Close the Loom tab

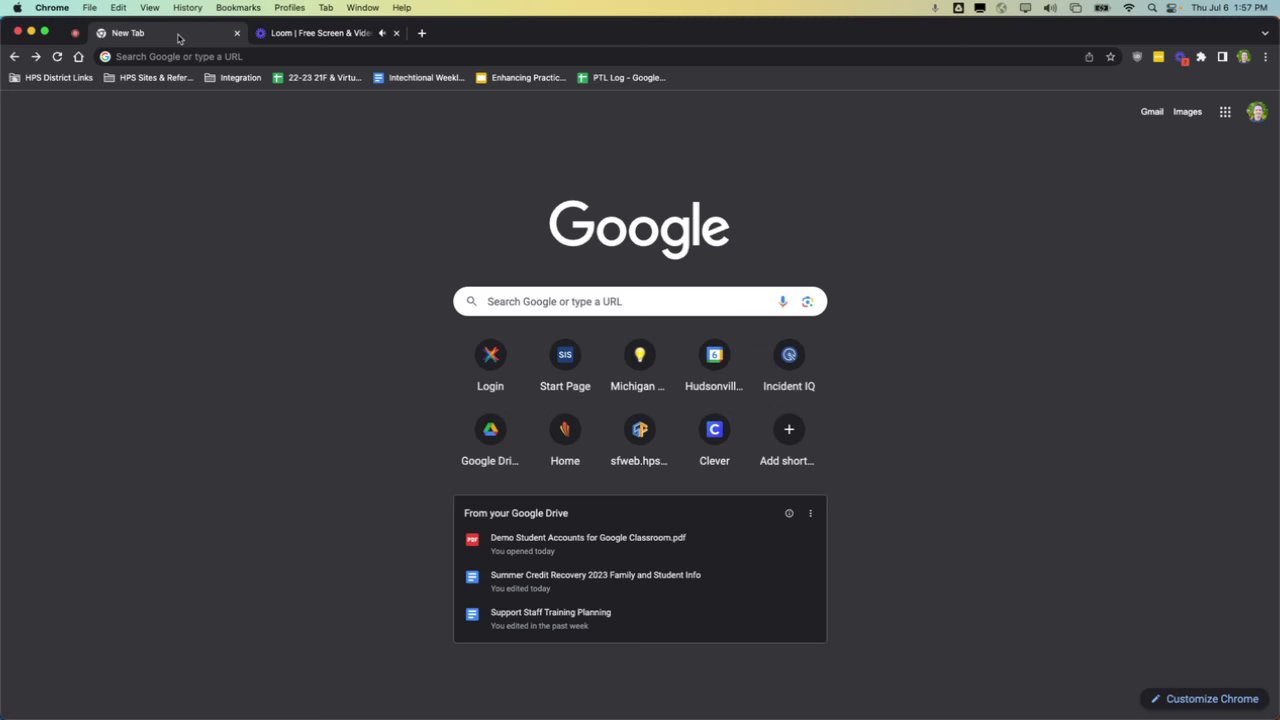pyautogui.click(x=397, y=33)
